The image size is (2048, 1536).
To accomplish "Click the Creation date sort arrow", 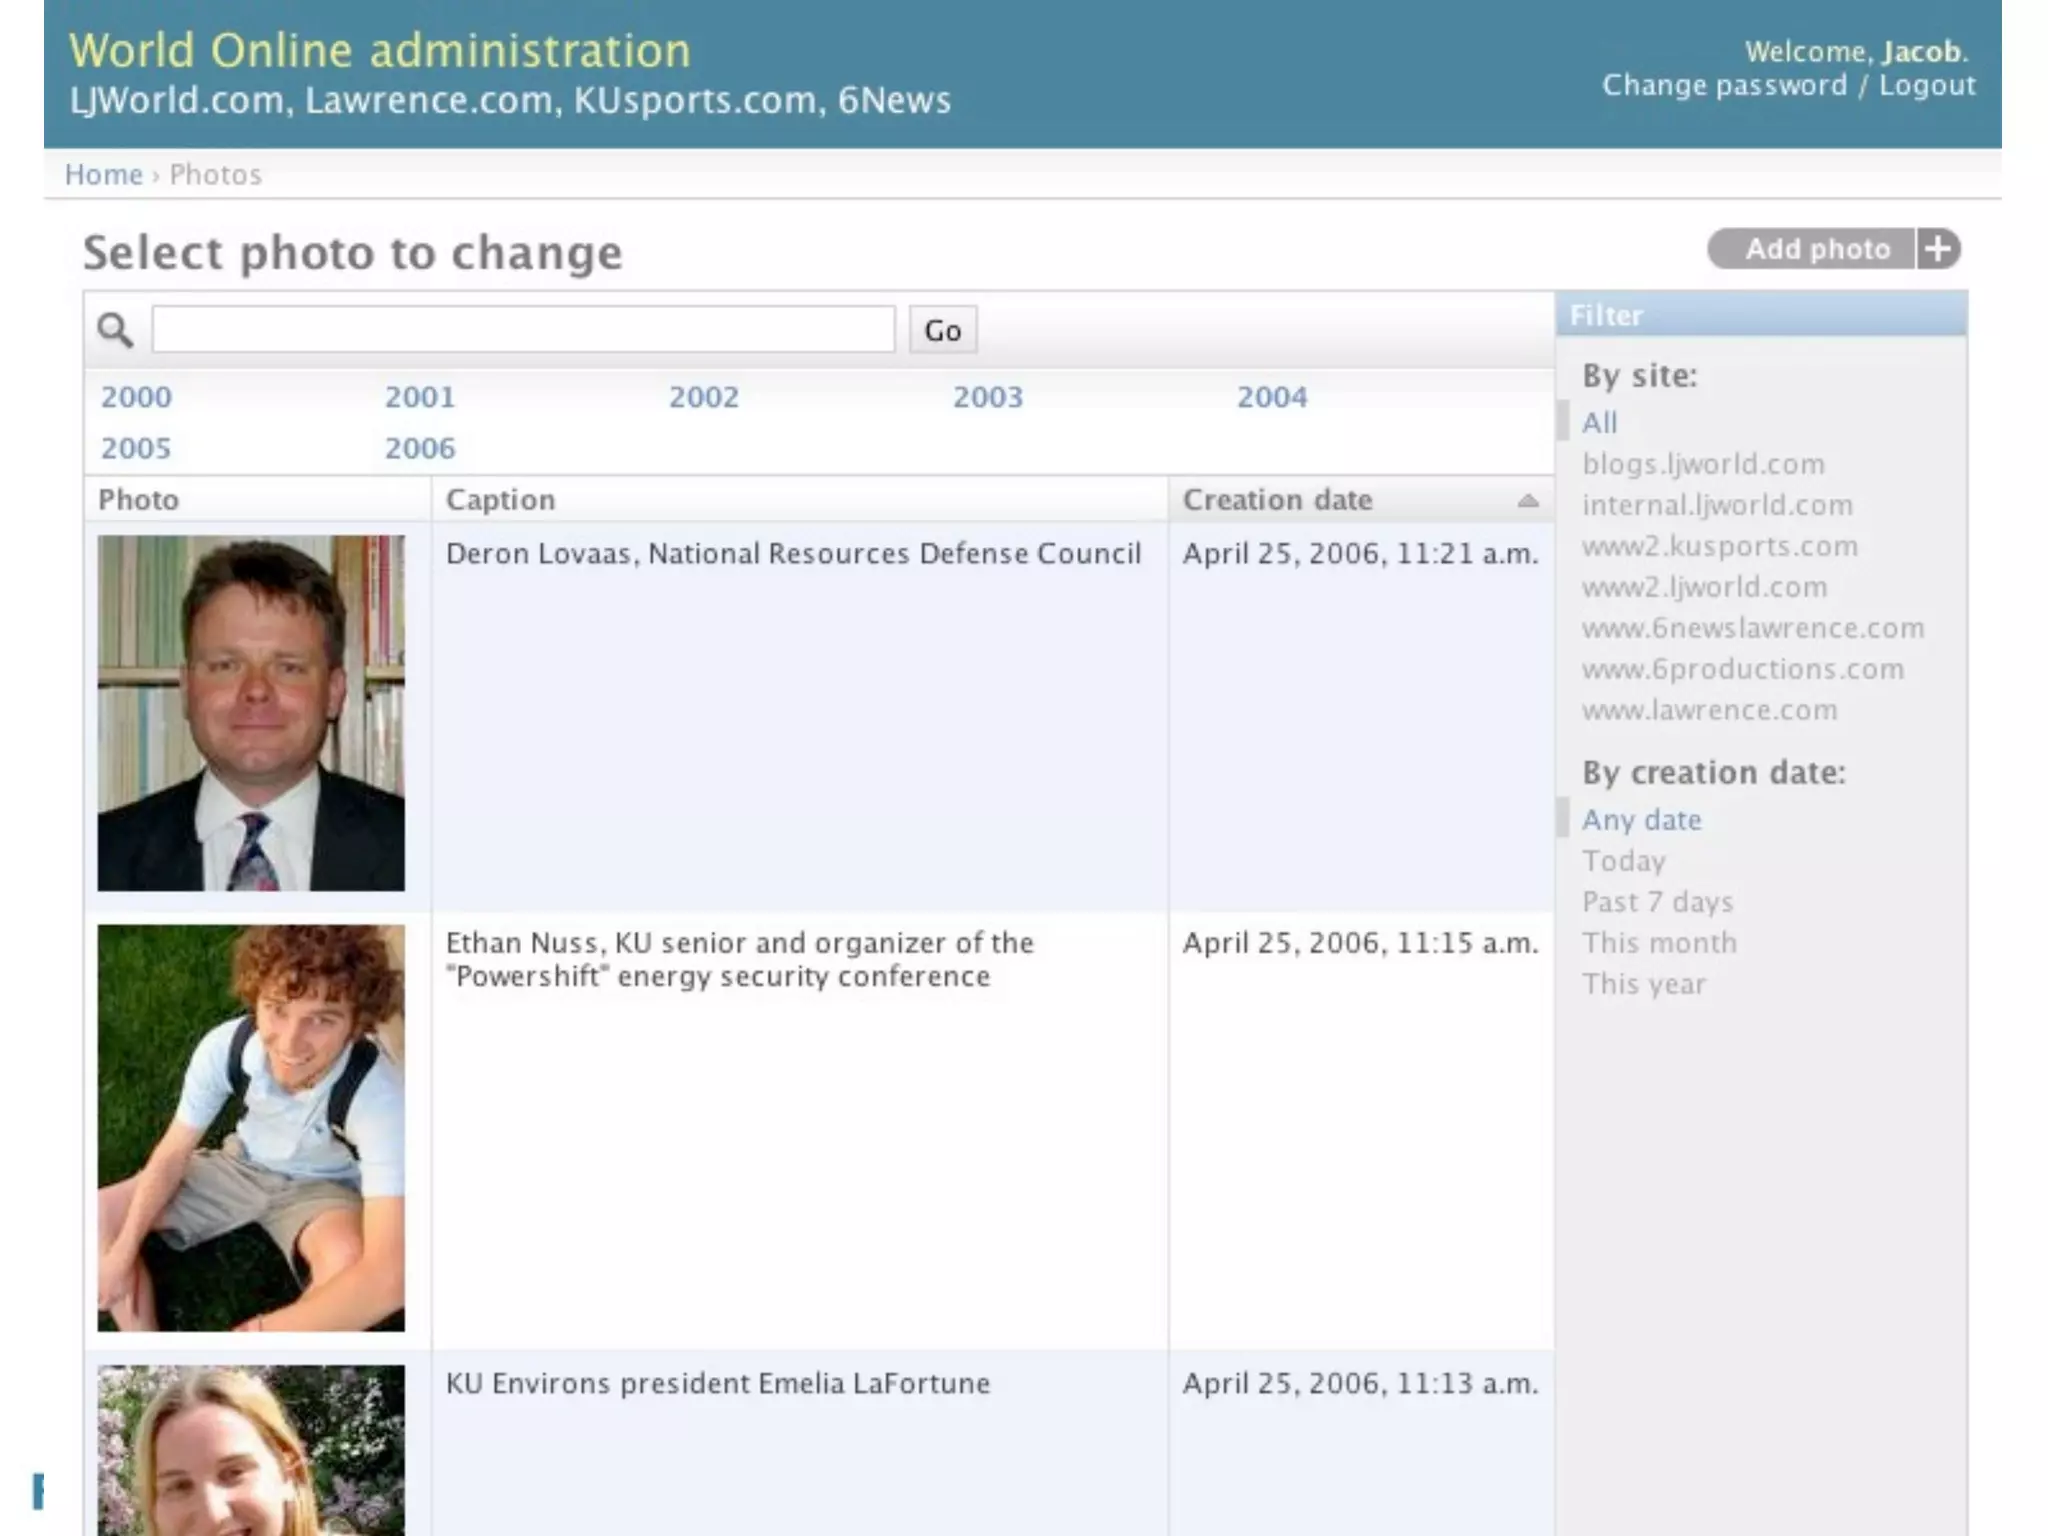I will click(1527, 500).
